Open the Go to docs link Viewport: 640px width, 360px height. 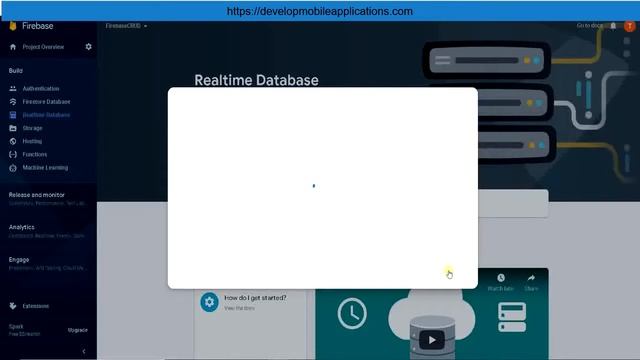(x=589, y=25)
